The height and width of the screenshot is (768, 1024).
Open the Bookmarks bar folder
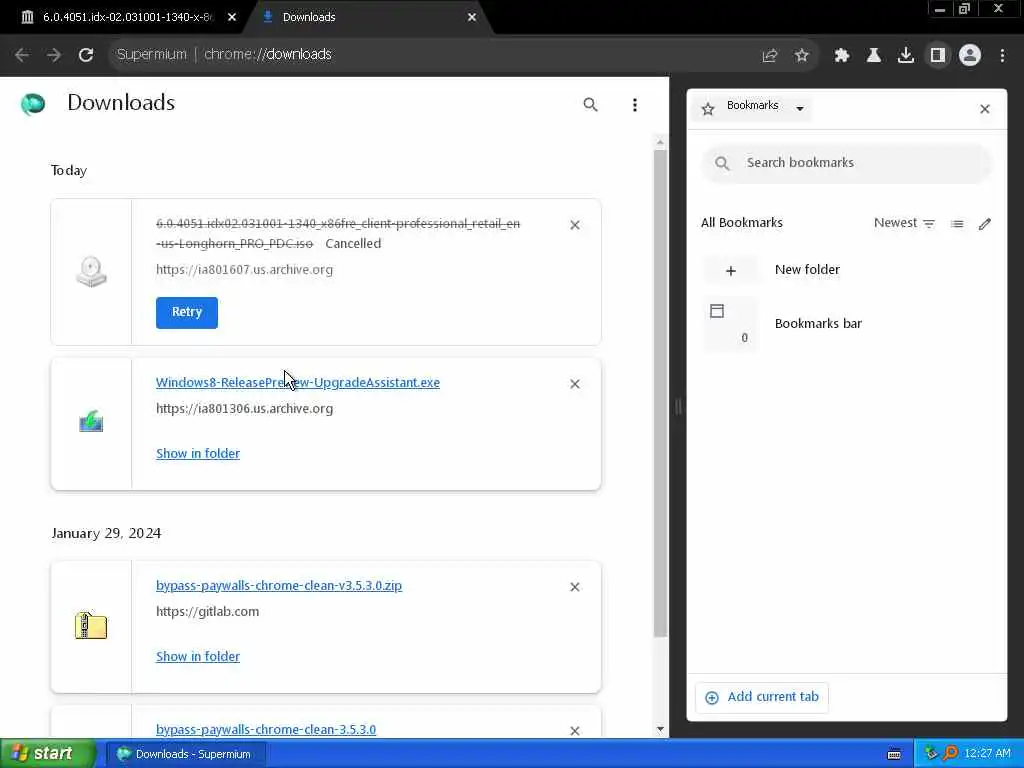846,324
